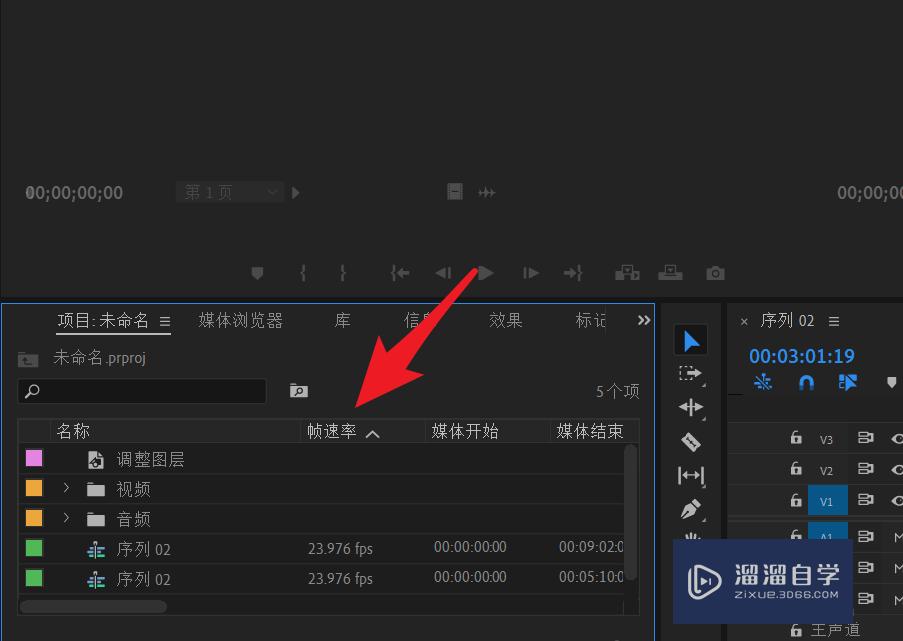The width and height of the screenshot is (903, 641).
Task: Toggle Linked Selection in the timeline
Action: click(x=848, y=382)
